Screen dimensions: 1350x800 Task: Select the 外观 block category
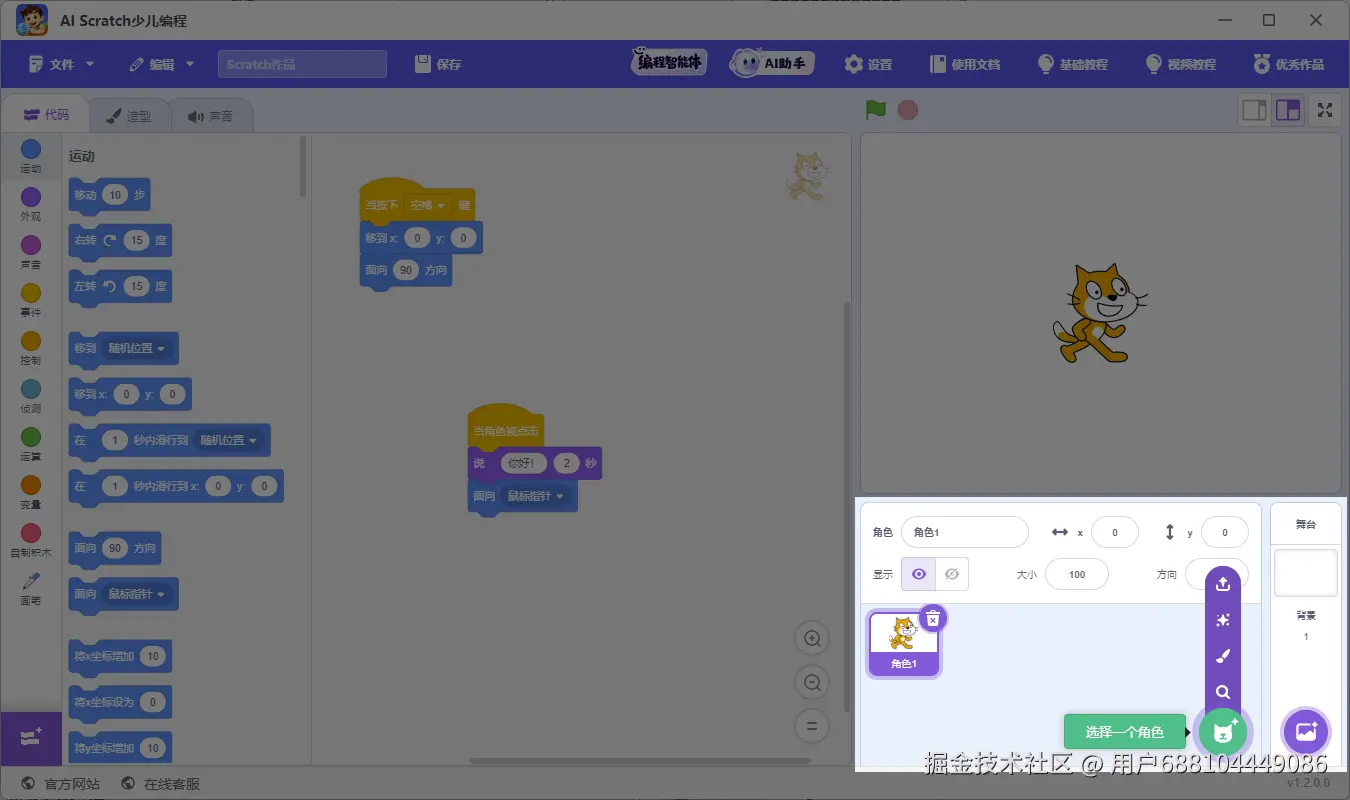31,205
